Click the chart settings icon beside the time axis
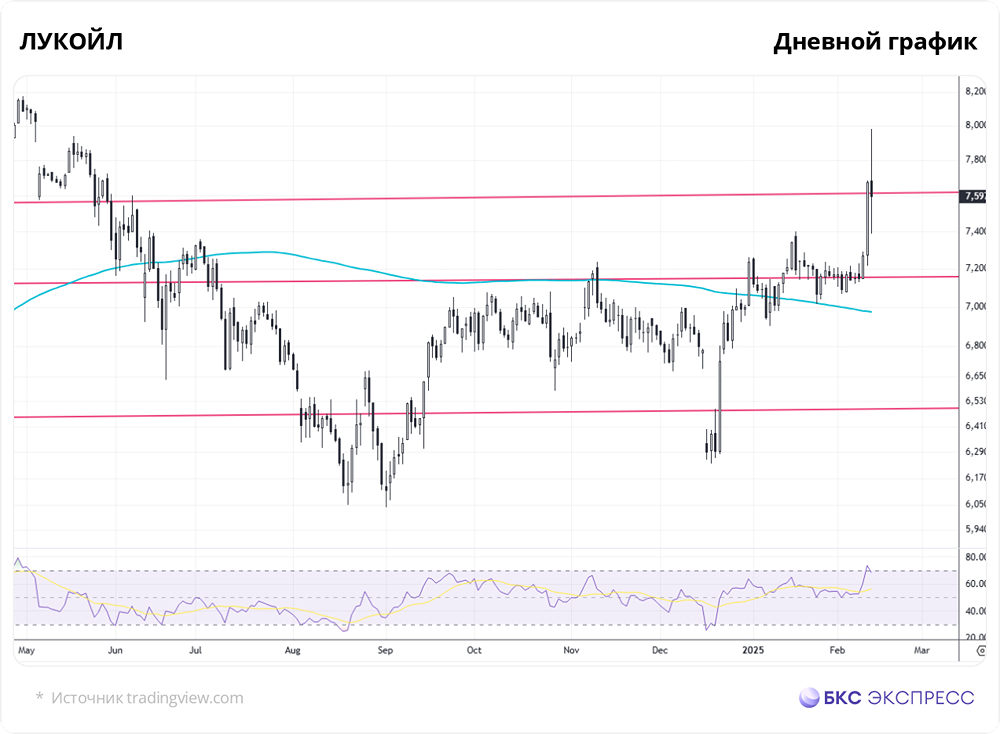This screenshot has height=734, width=1000. tap(981, 650)
